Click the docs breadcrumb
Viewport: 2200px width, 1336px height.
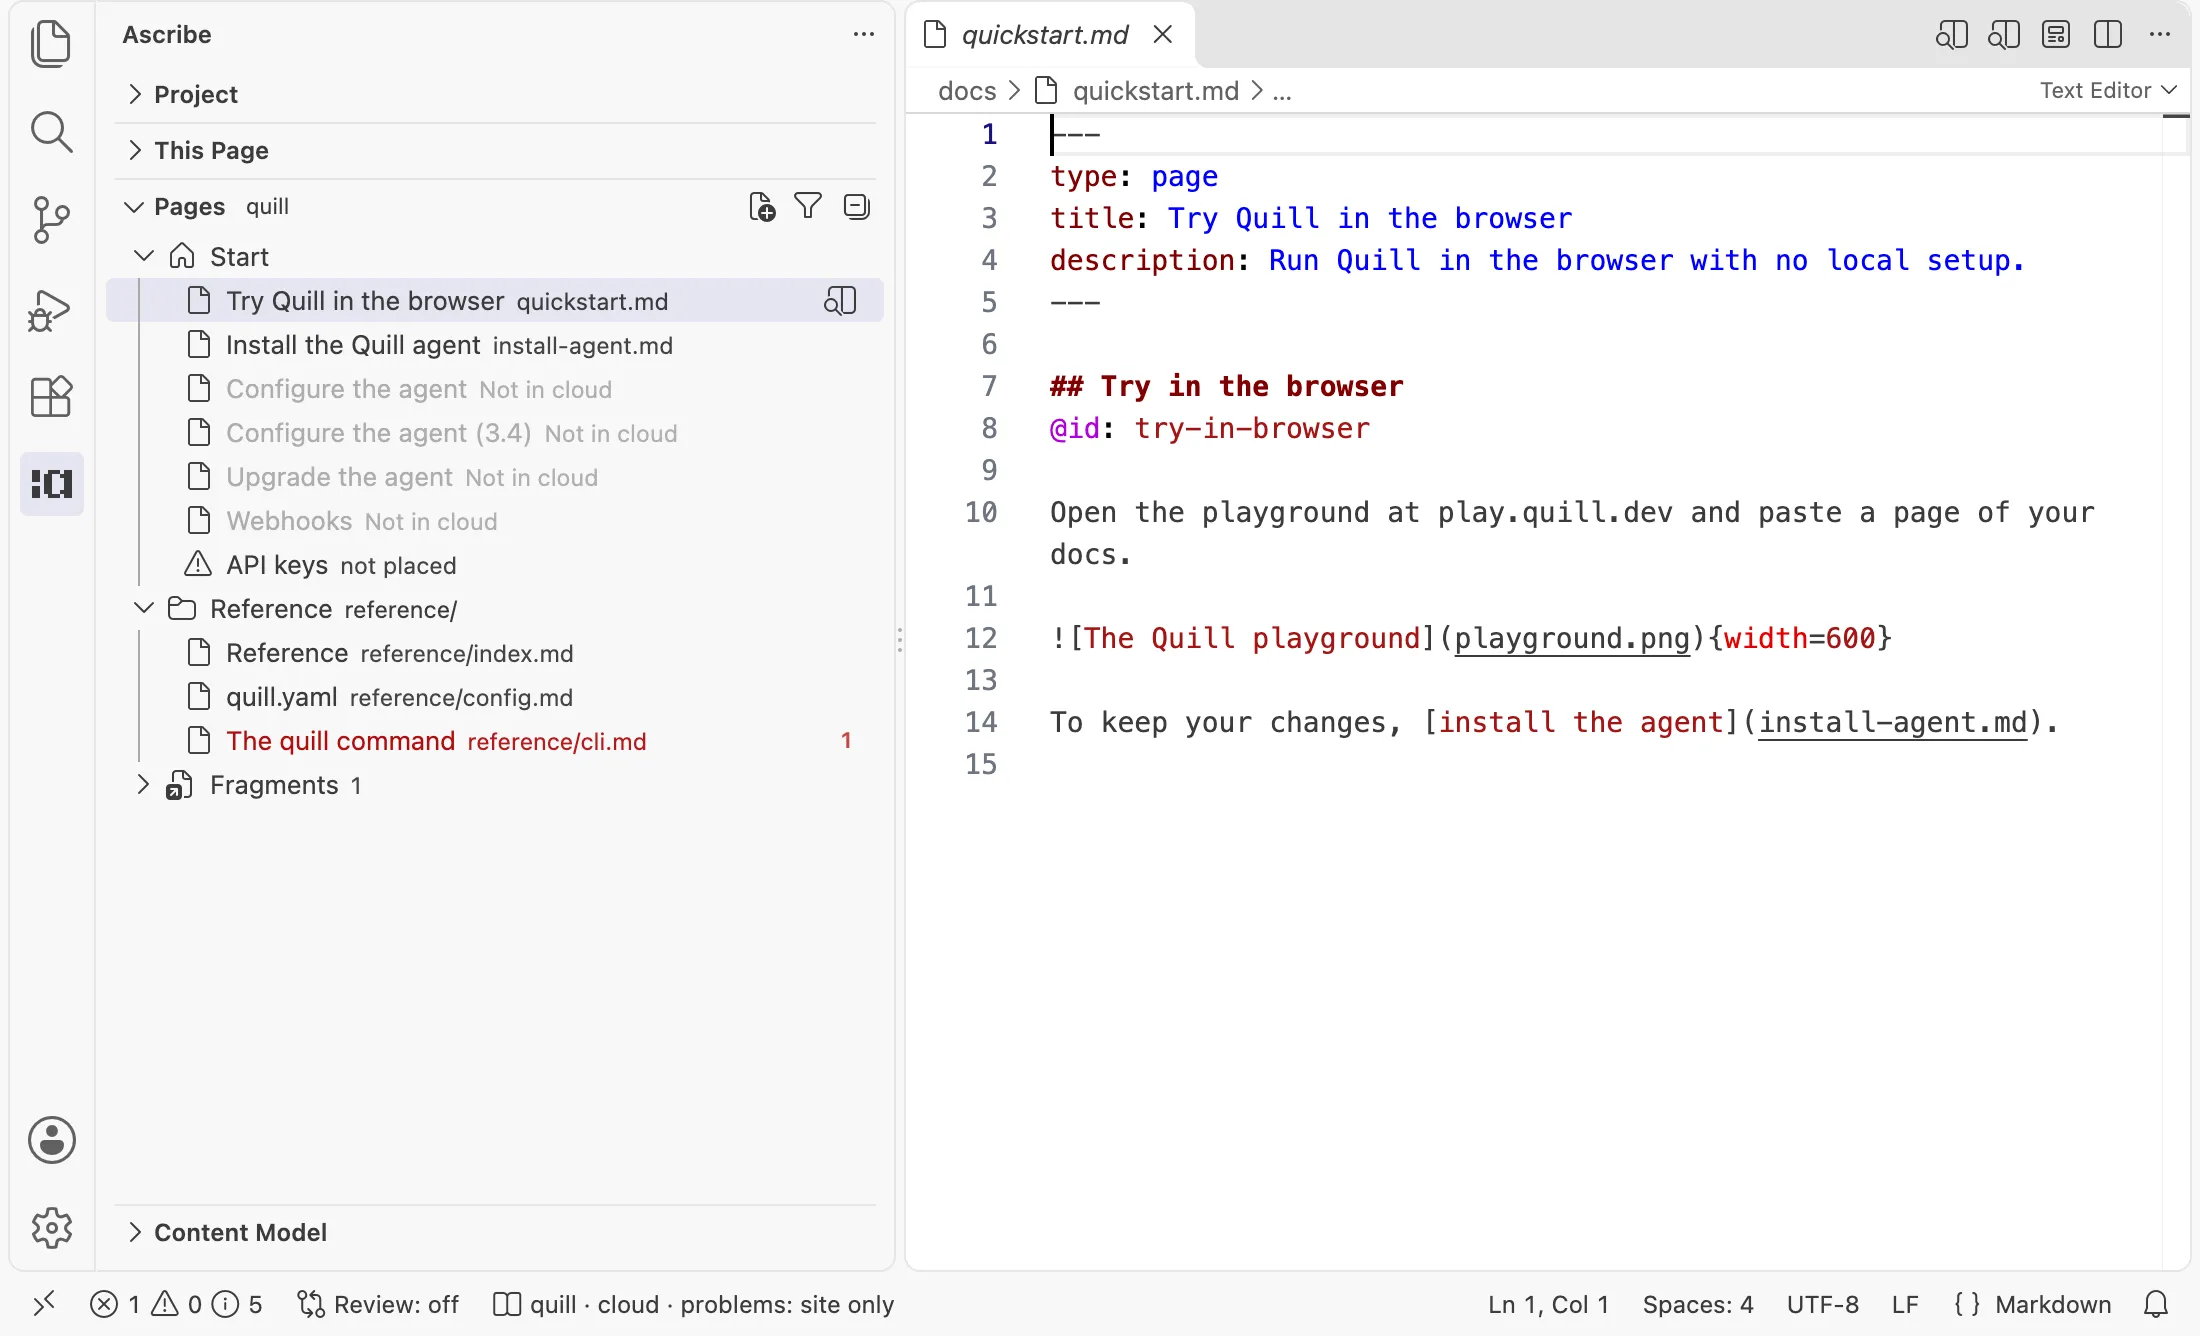pos(967,91)
